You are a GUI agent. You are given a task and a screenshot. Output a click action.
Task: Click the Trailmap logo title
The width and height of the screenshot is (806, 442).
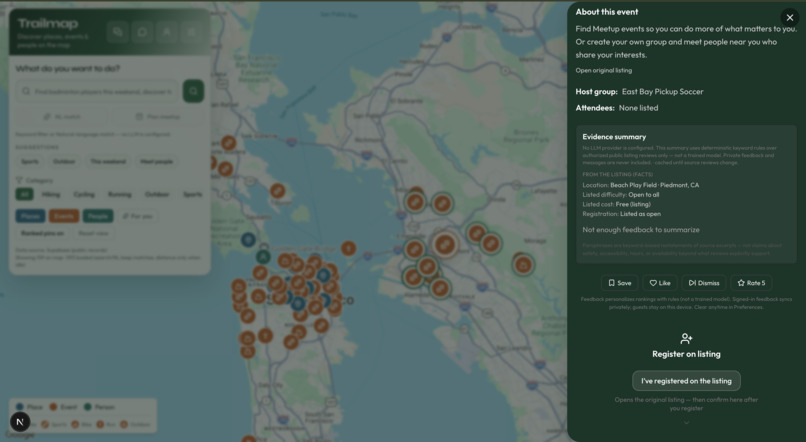pyautogui.click(x=48, y=23)
